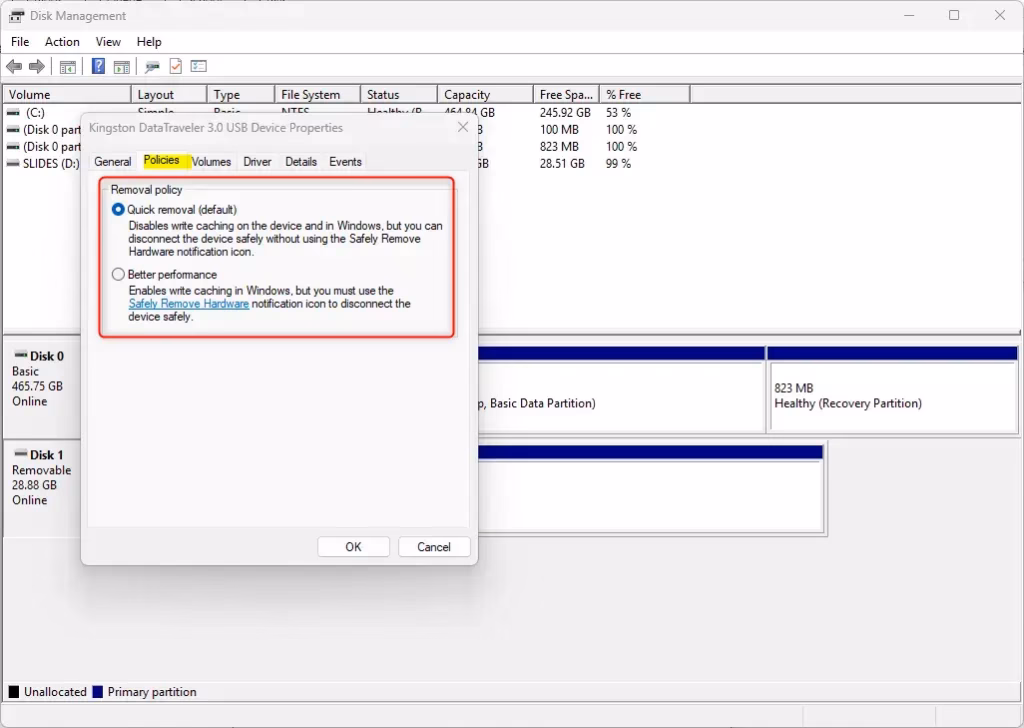Screen dimensions: 1024x728
Task: Click the drive with magnifier toolbar icon
Action: coord(151,66)
